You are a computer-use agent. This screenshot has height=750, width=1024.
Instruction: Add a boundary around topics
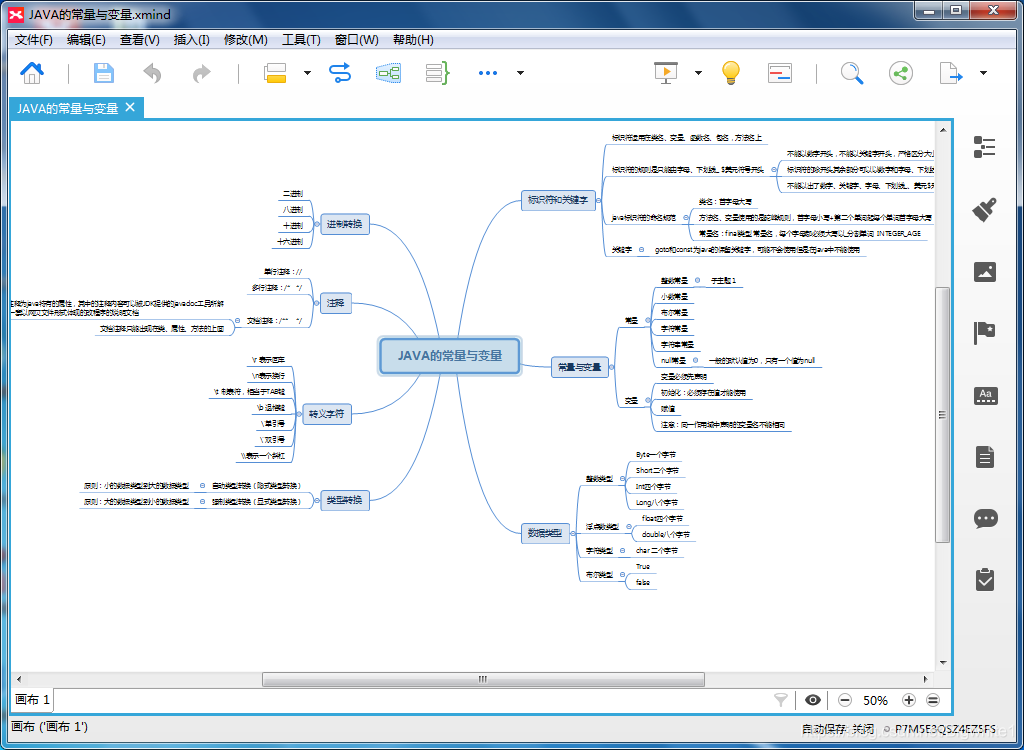(x=389, y=73)
